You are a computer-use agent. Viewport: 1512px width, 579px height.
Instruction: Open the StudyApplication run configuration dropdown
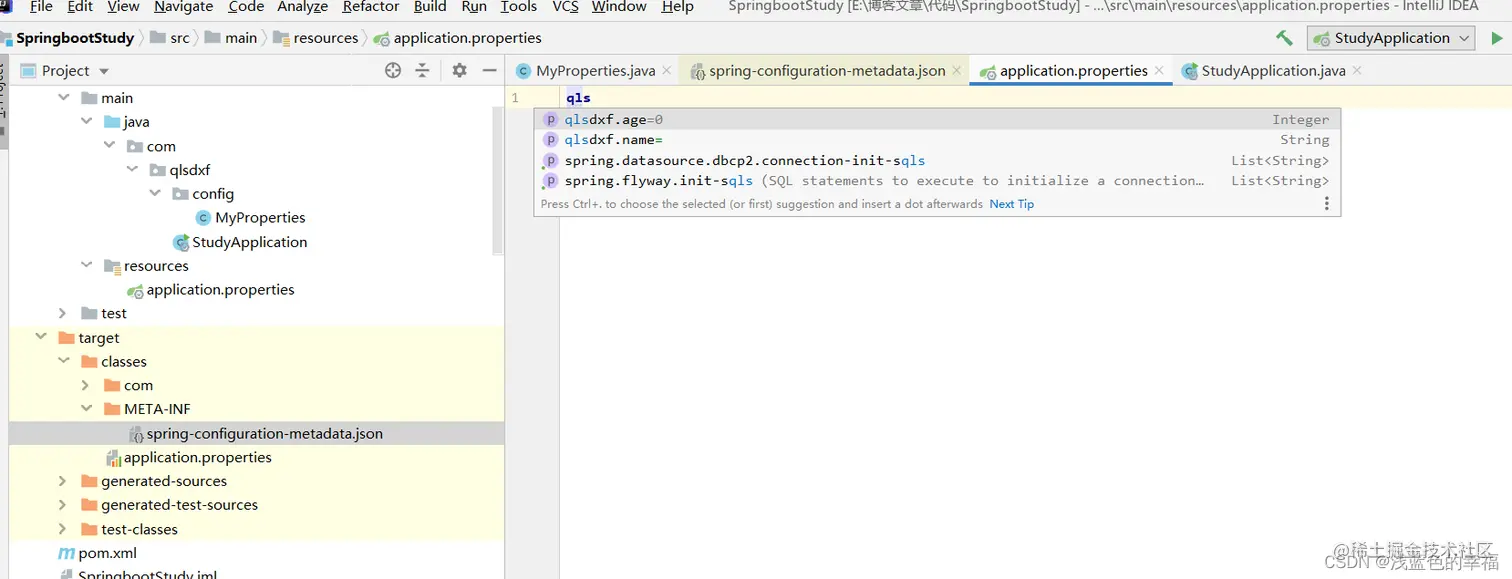pyautogui.click(x=1463, y=37)
